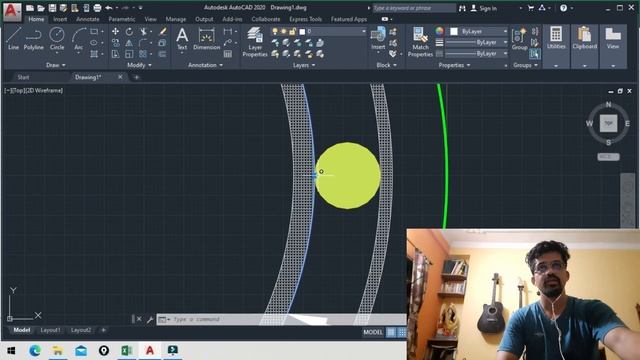Image resolution: width=640 pixels, height=360 pixels.
Task: Open the Annotate ribbon tab
Action: pyautogui.click(x=88, y=19)
